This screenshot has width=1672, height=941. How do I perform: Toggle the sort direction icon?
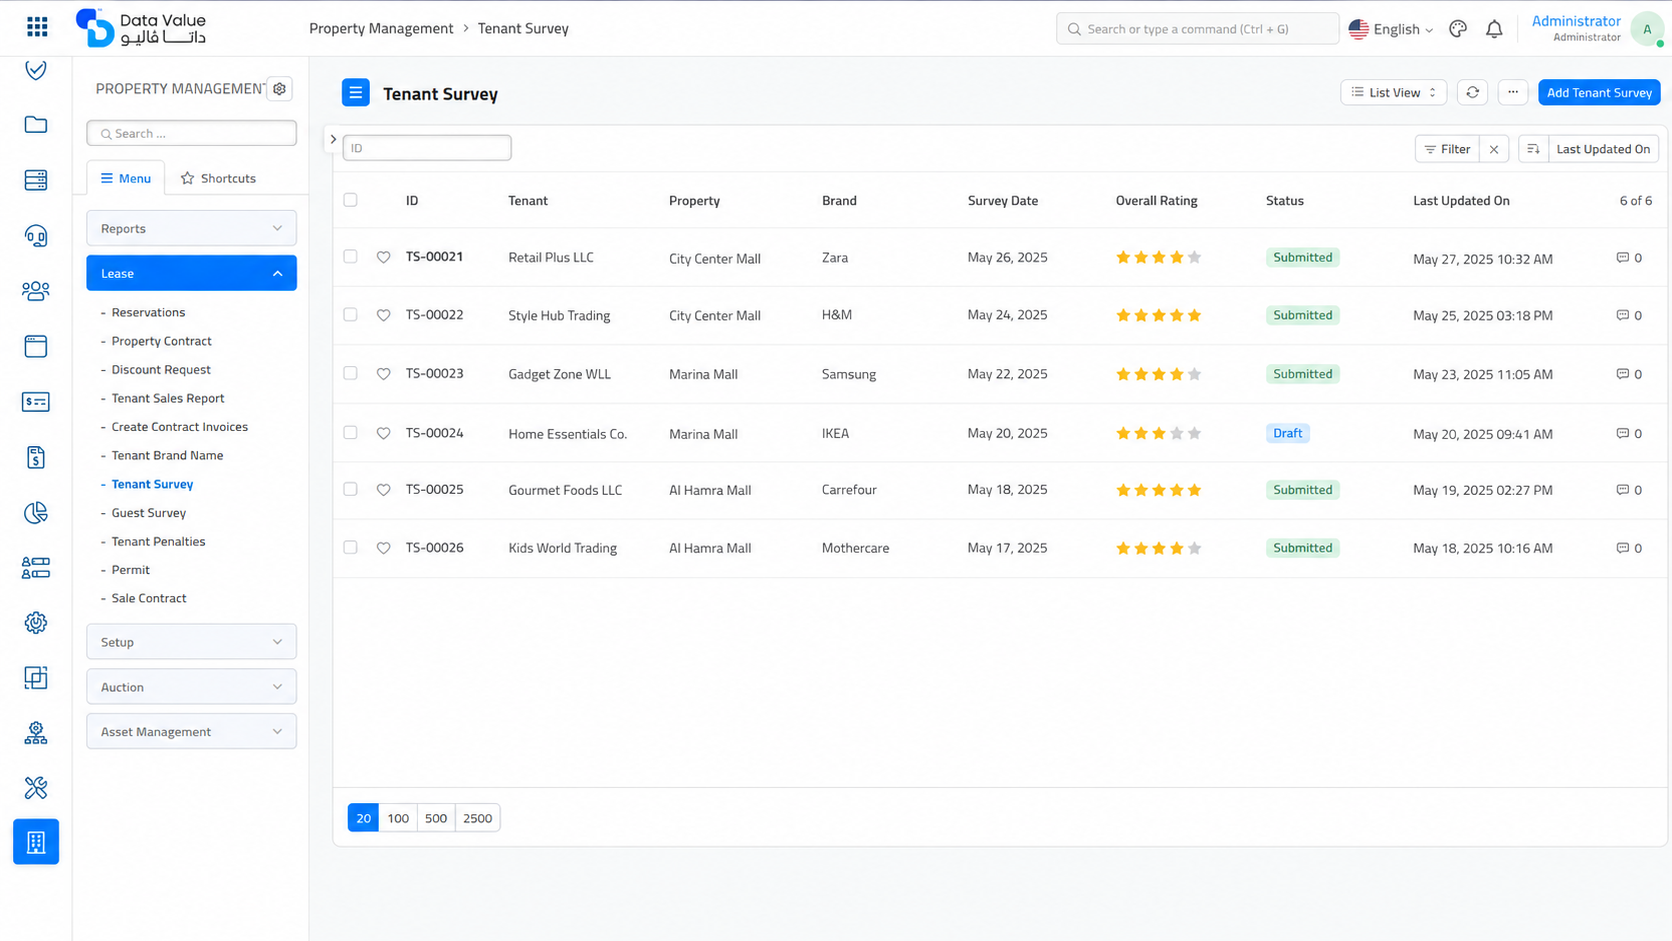click(x=1533, y=149)
